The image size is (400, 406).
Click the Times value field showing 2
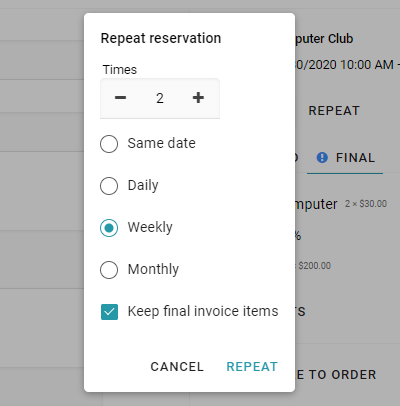(x=160, y=98)
